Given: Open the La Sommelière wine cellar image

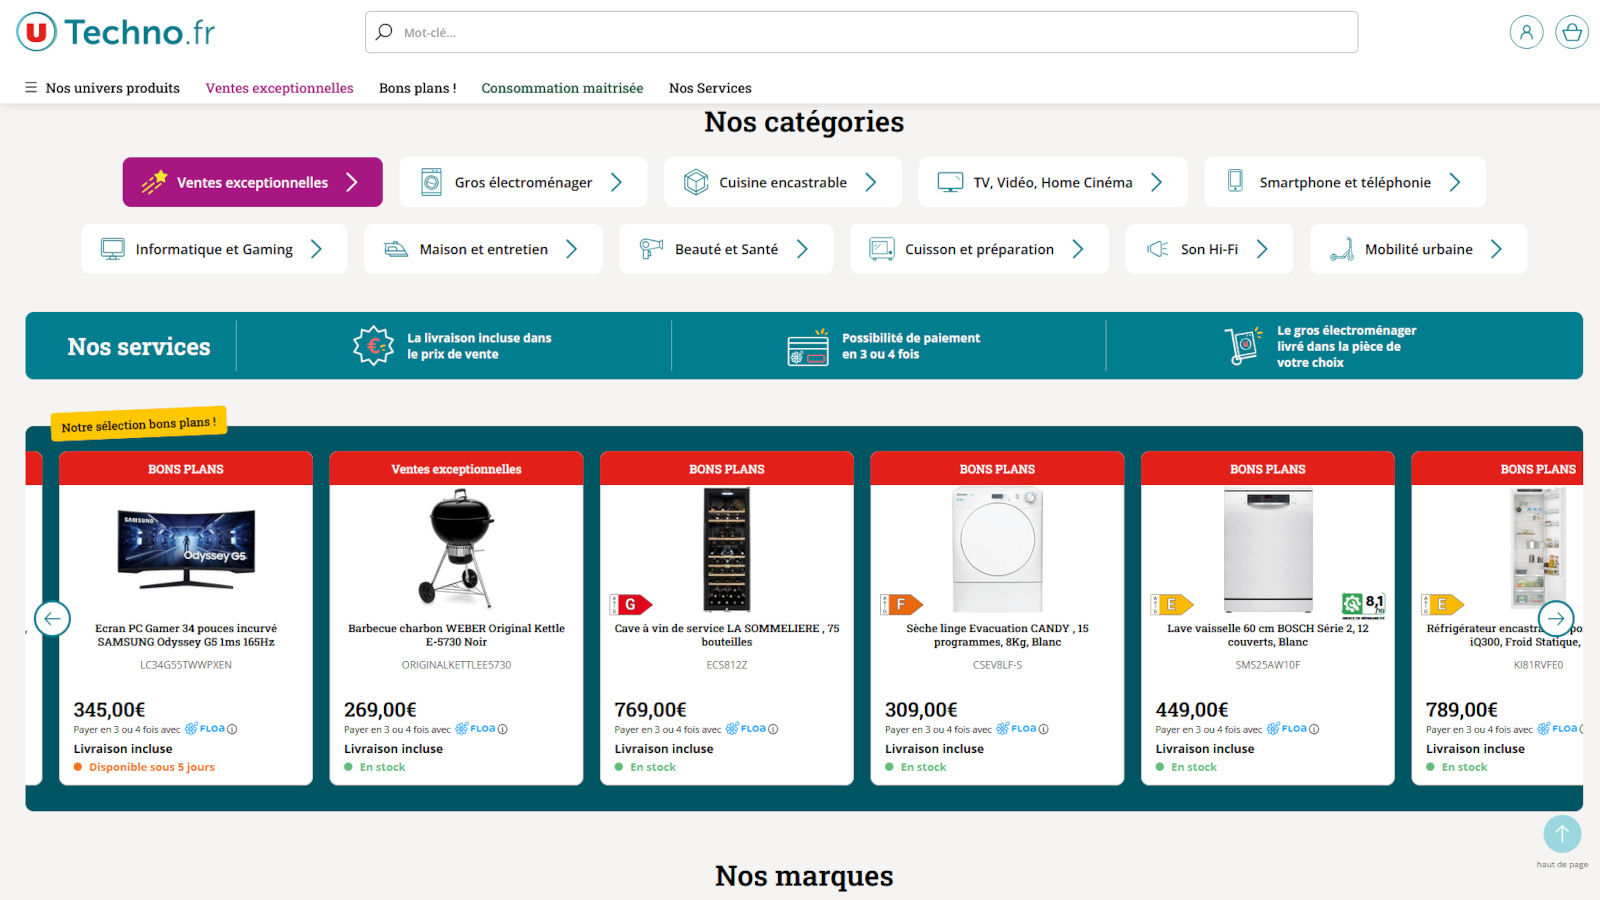Looking at the screenshot, I should (727, 549).
